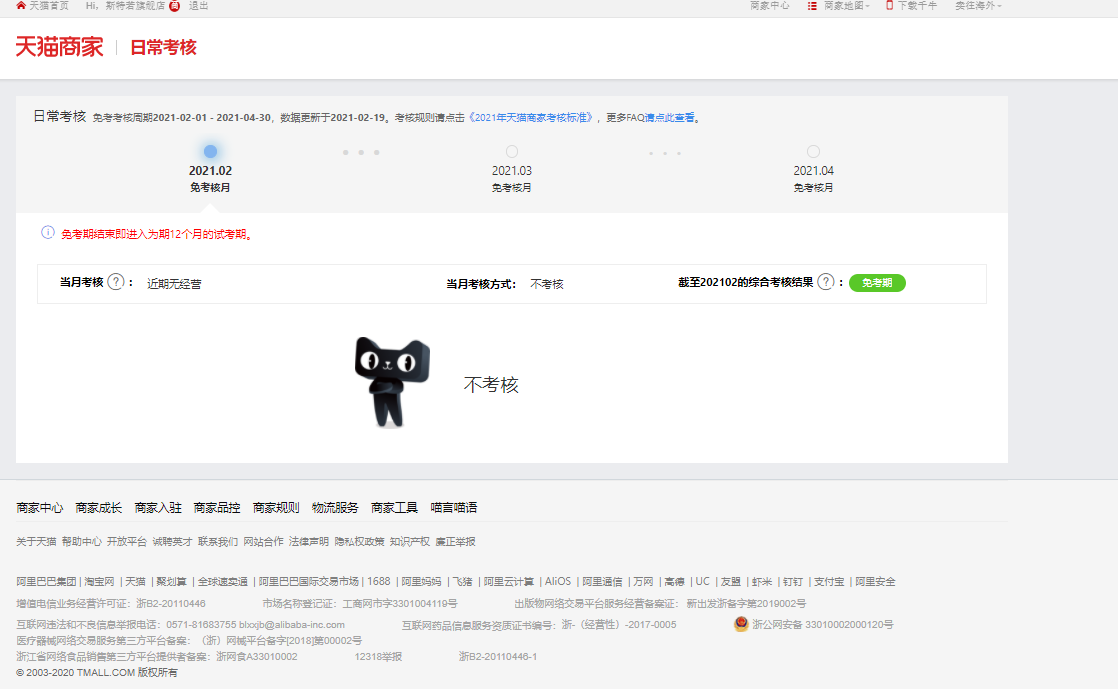Select the 2021.03 month circle marker

click(512, 151)
